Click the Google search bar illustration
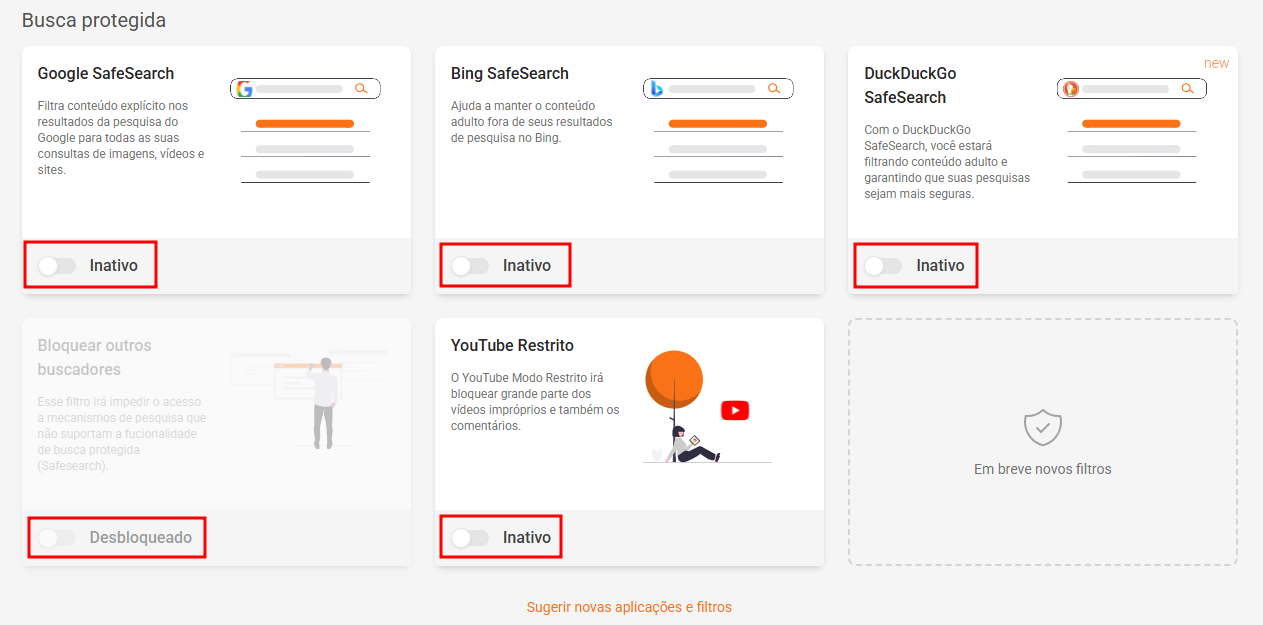This screenshot has width=1263, height=625. [306, 89]
